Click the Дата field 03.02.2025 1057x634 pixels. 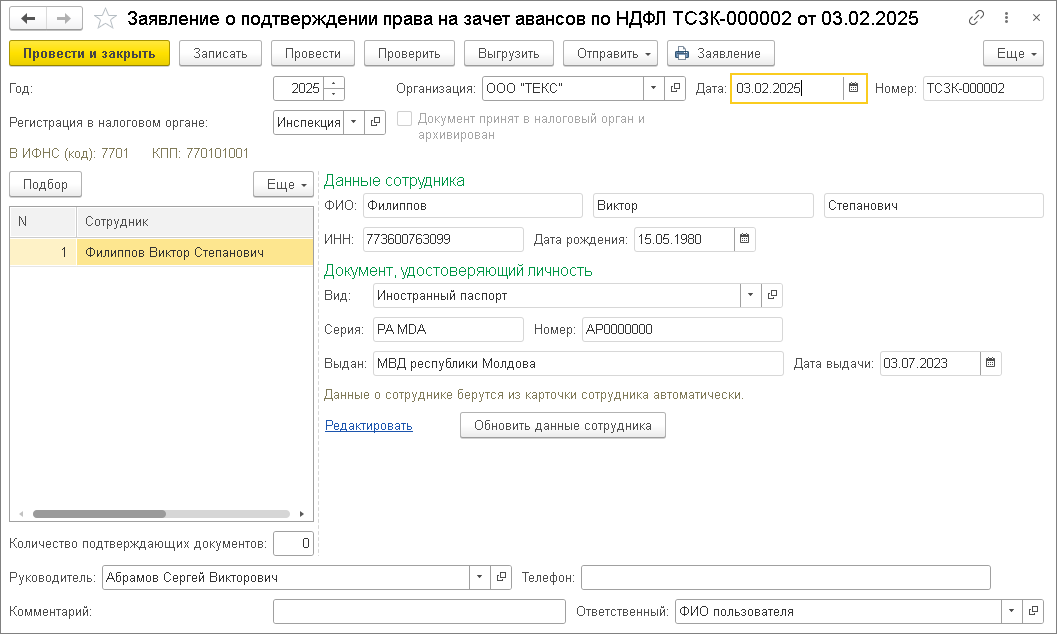[787, 88]
